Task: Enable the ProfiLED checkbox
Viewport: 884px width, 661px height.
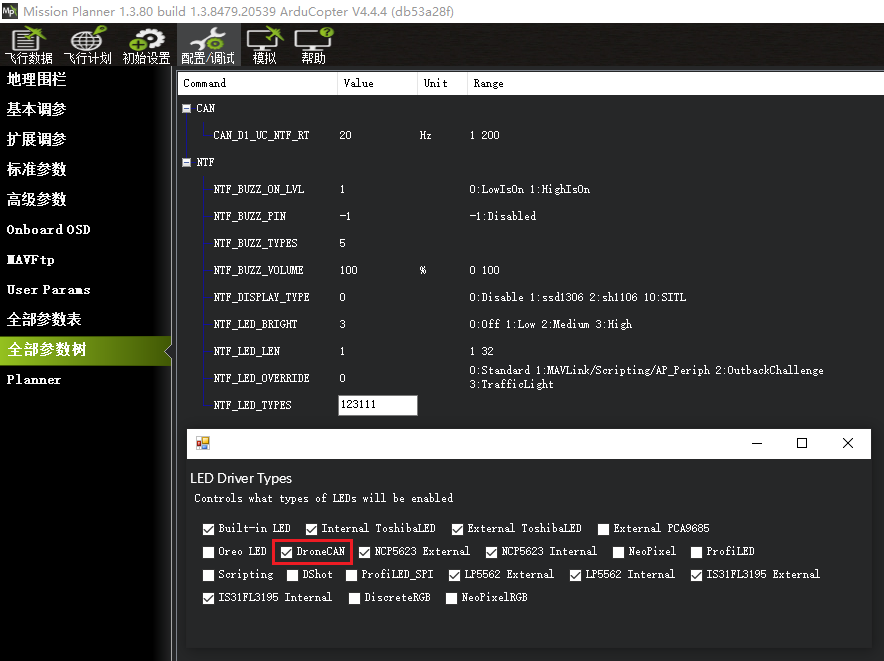Action: coord(696,552)
